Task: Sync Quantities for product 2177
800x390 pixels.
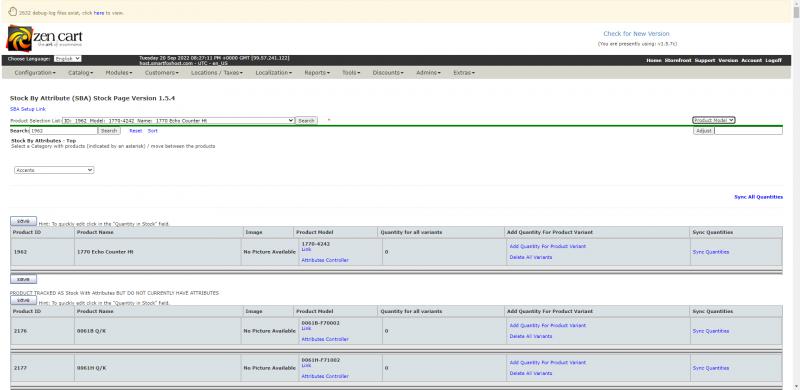Action: tap(711, 368)
